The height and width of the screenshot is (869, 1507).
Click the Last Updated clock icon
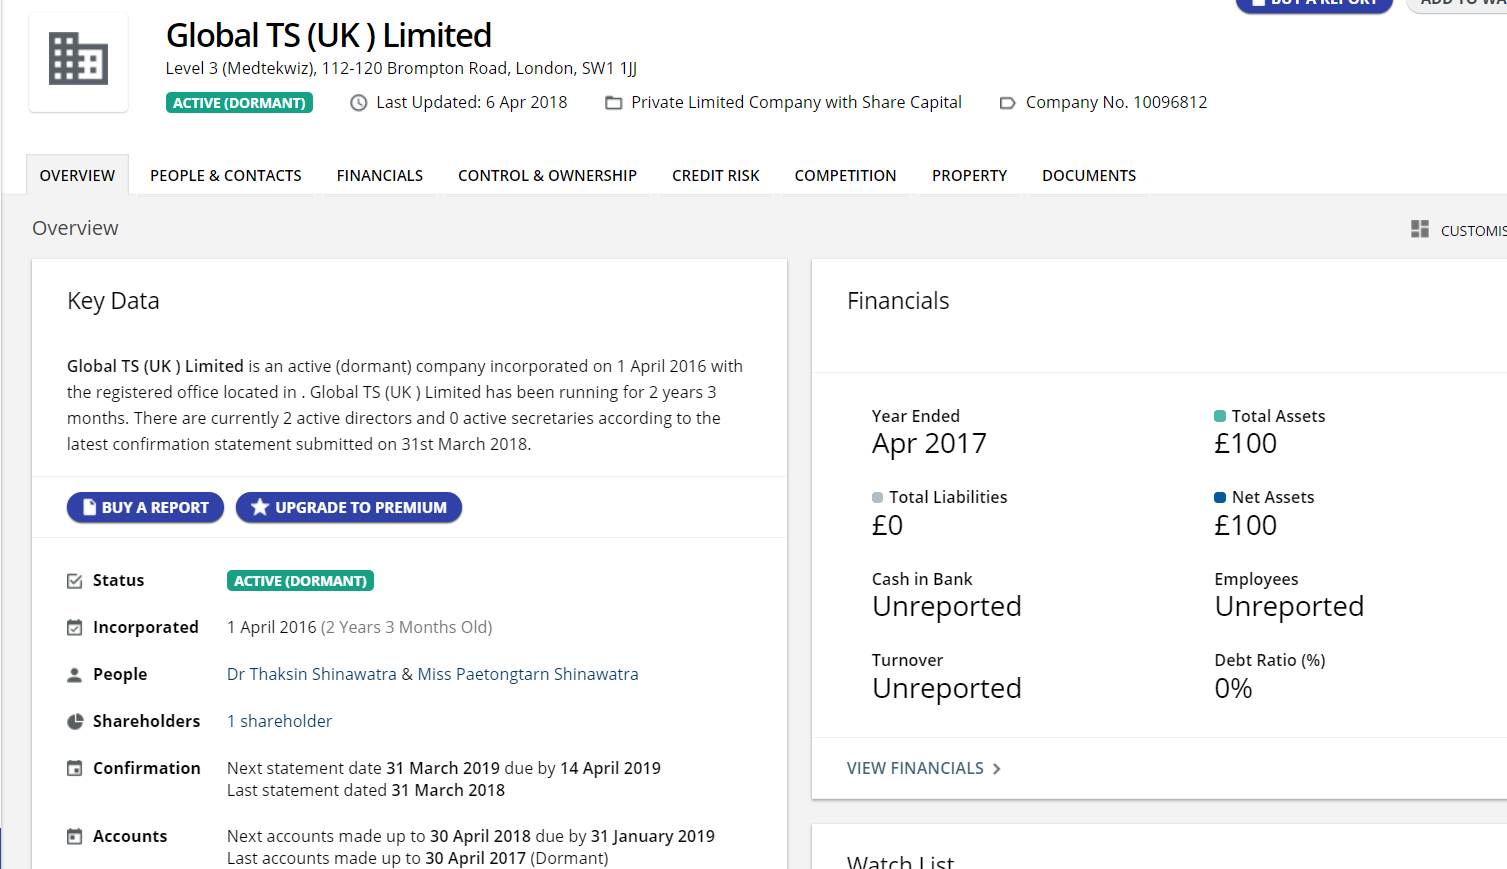click(358, 103)
